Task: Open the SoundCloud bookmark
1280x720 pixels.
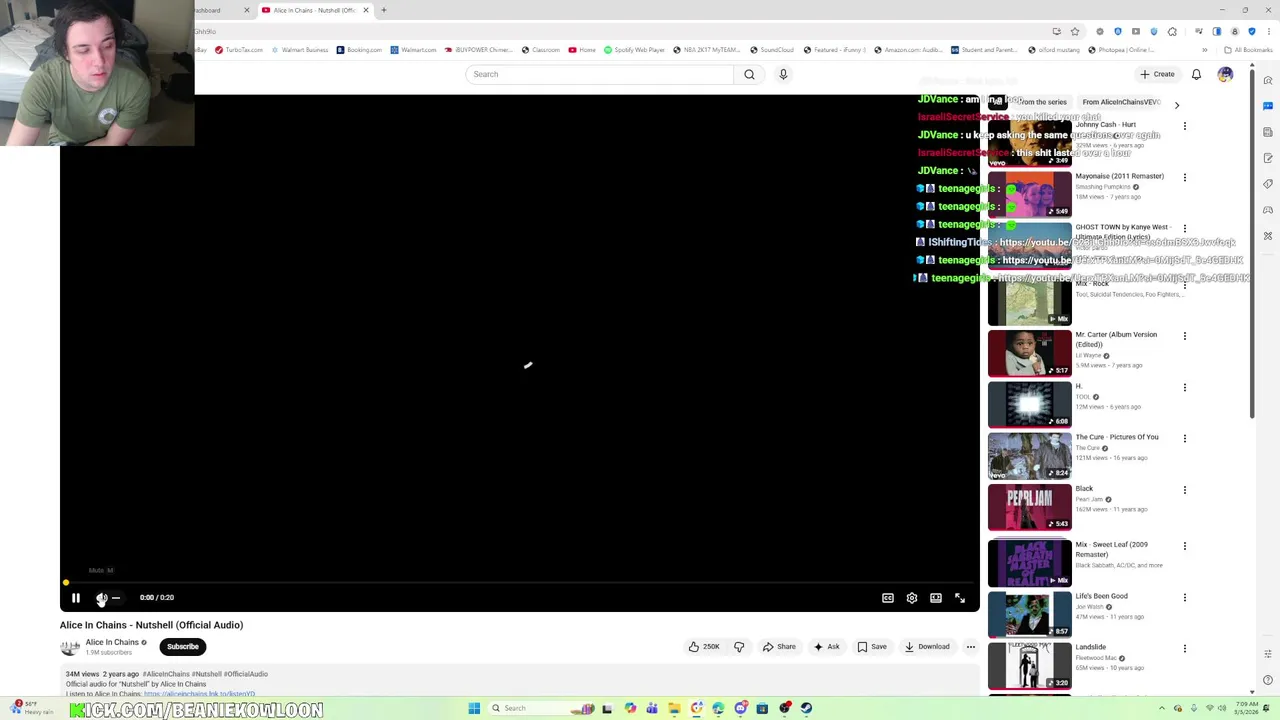Action: (771, 50)
